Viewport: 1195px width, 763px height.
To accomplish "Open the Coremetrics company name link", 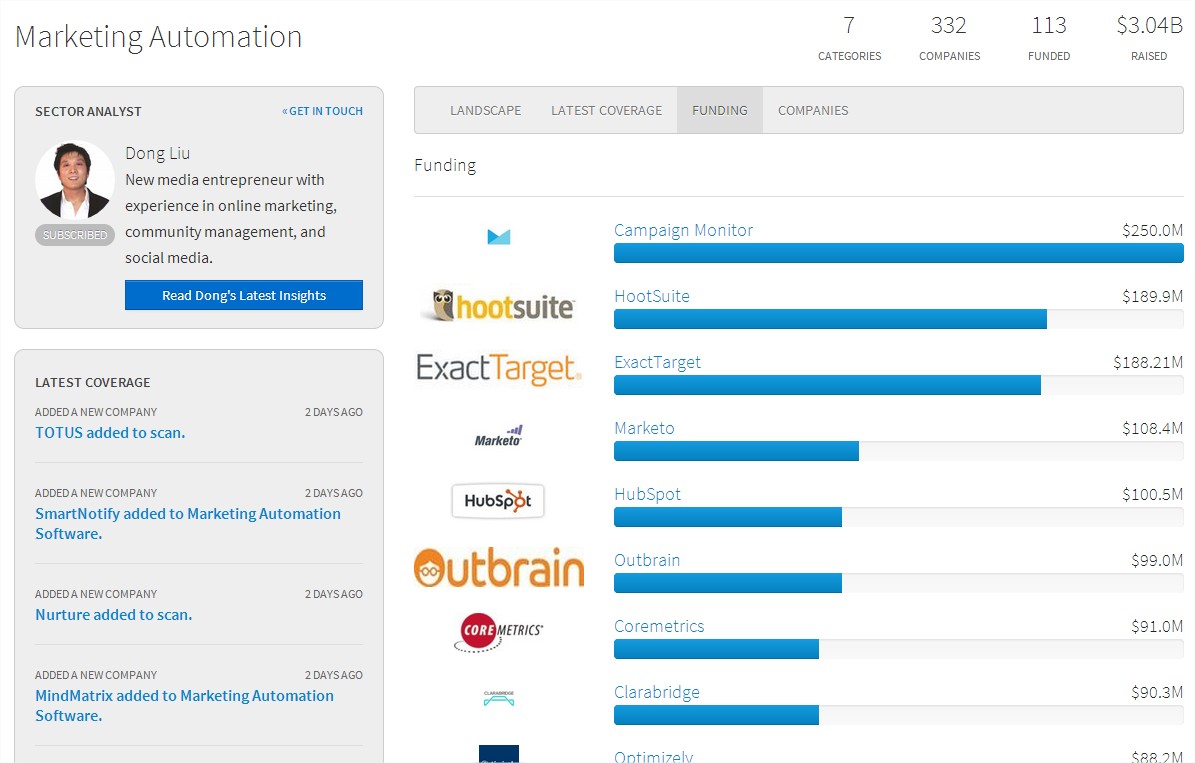I will 658,627.
